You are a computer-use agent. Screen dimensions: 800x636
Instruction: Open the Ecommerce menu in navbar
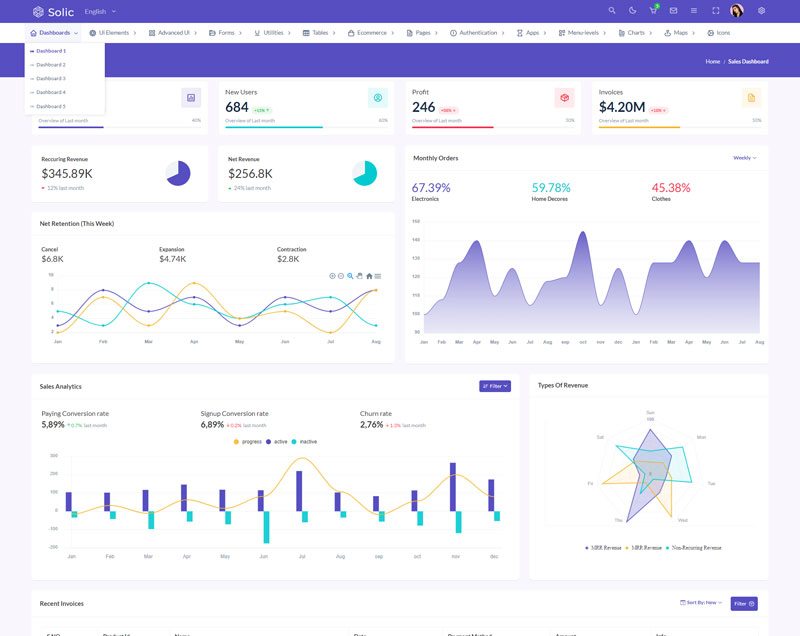(371, 33)
